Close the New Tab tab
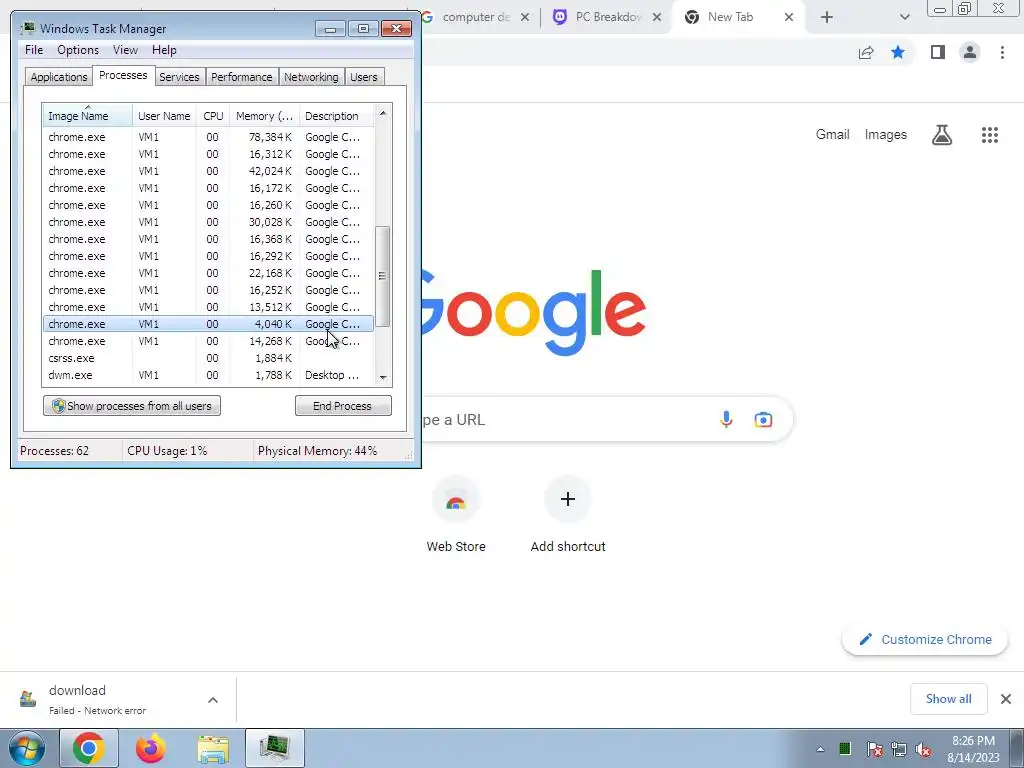The height and width of the screenshot is (768, 1024). pyautogui.click(x=789, y=17)
